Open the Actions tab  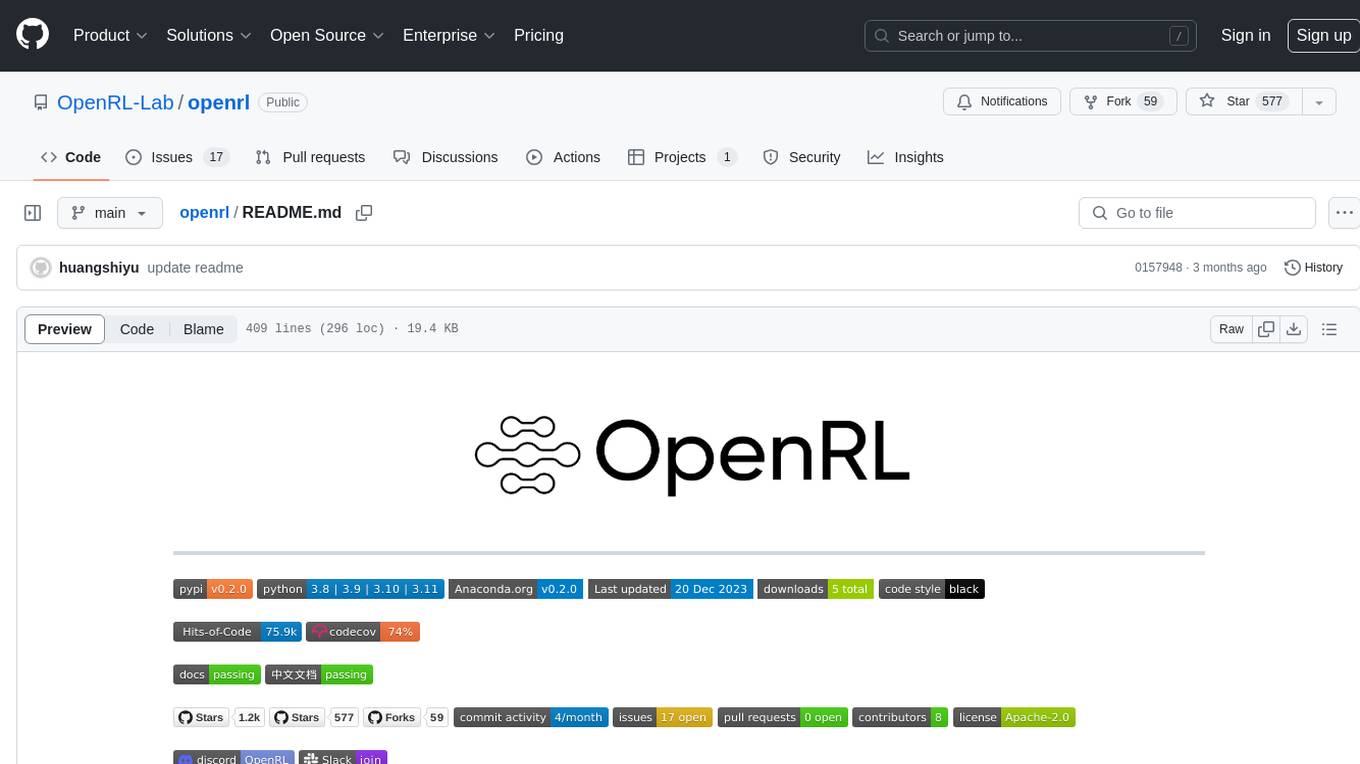[563, 157]
